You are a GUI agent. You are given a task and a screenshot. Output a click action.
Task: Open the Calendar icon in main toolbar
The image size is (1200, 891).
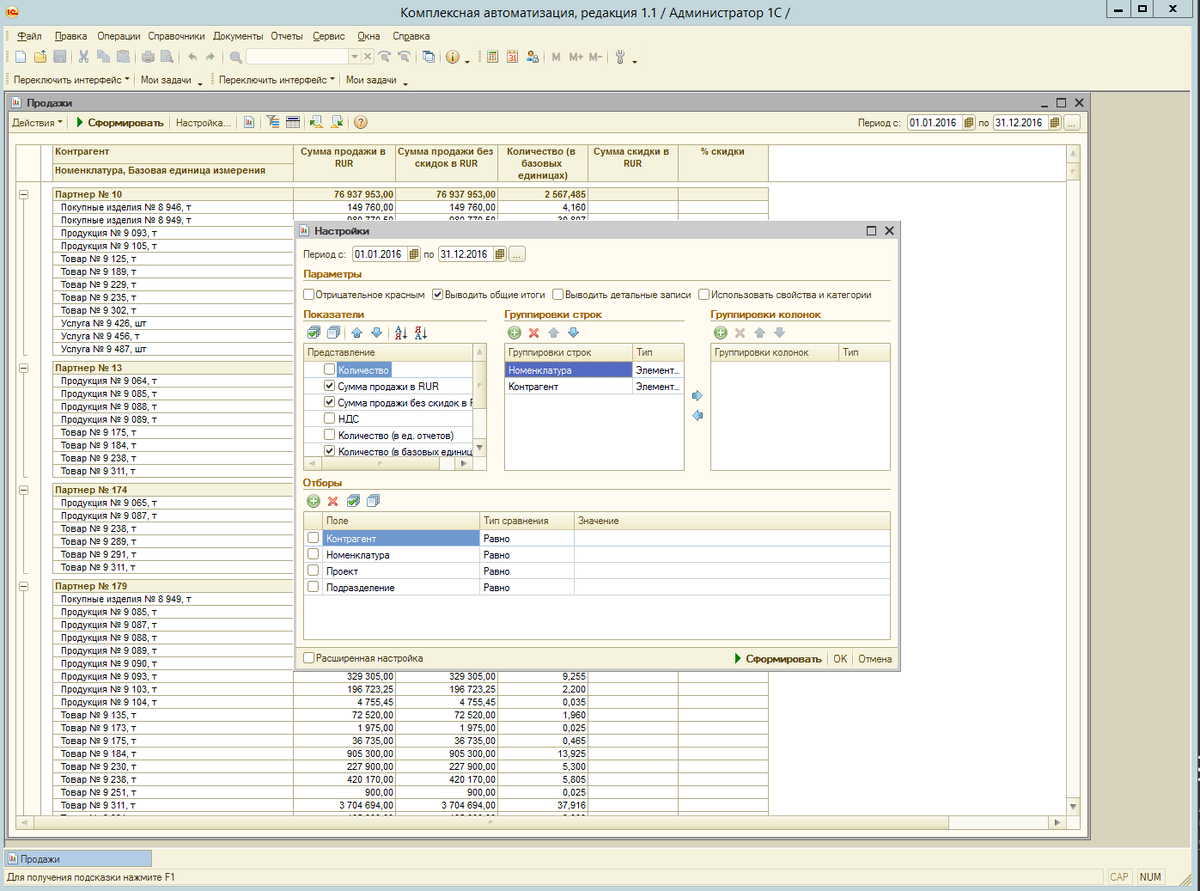point(512,57)
